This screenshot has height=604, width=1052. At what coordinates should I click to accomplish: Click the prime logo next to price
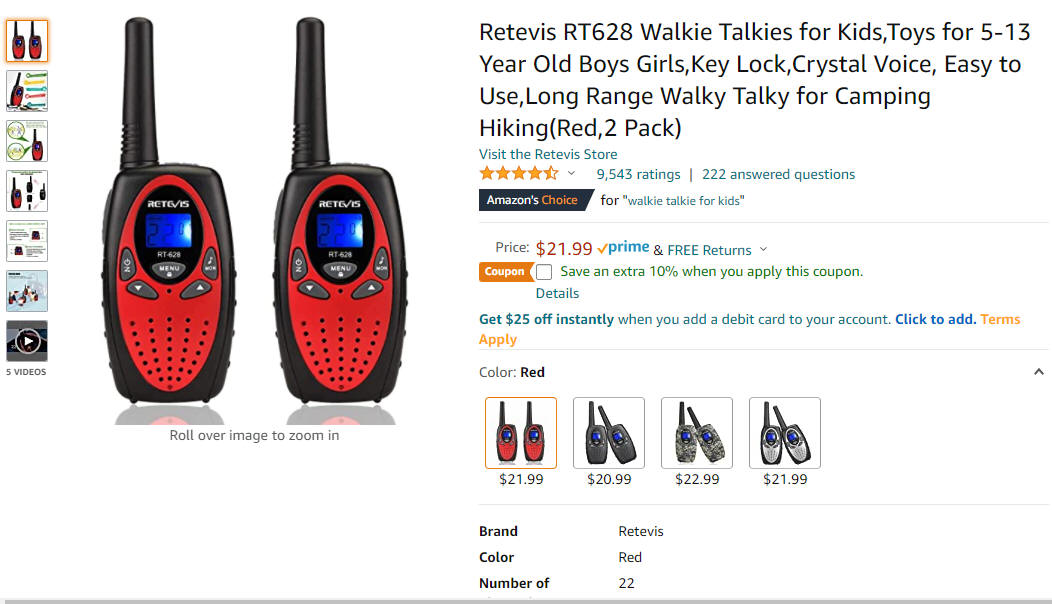623,248
